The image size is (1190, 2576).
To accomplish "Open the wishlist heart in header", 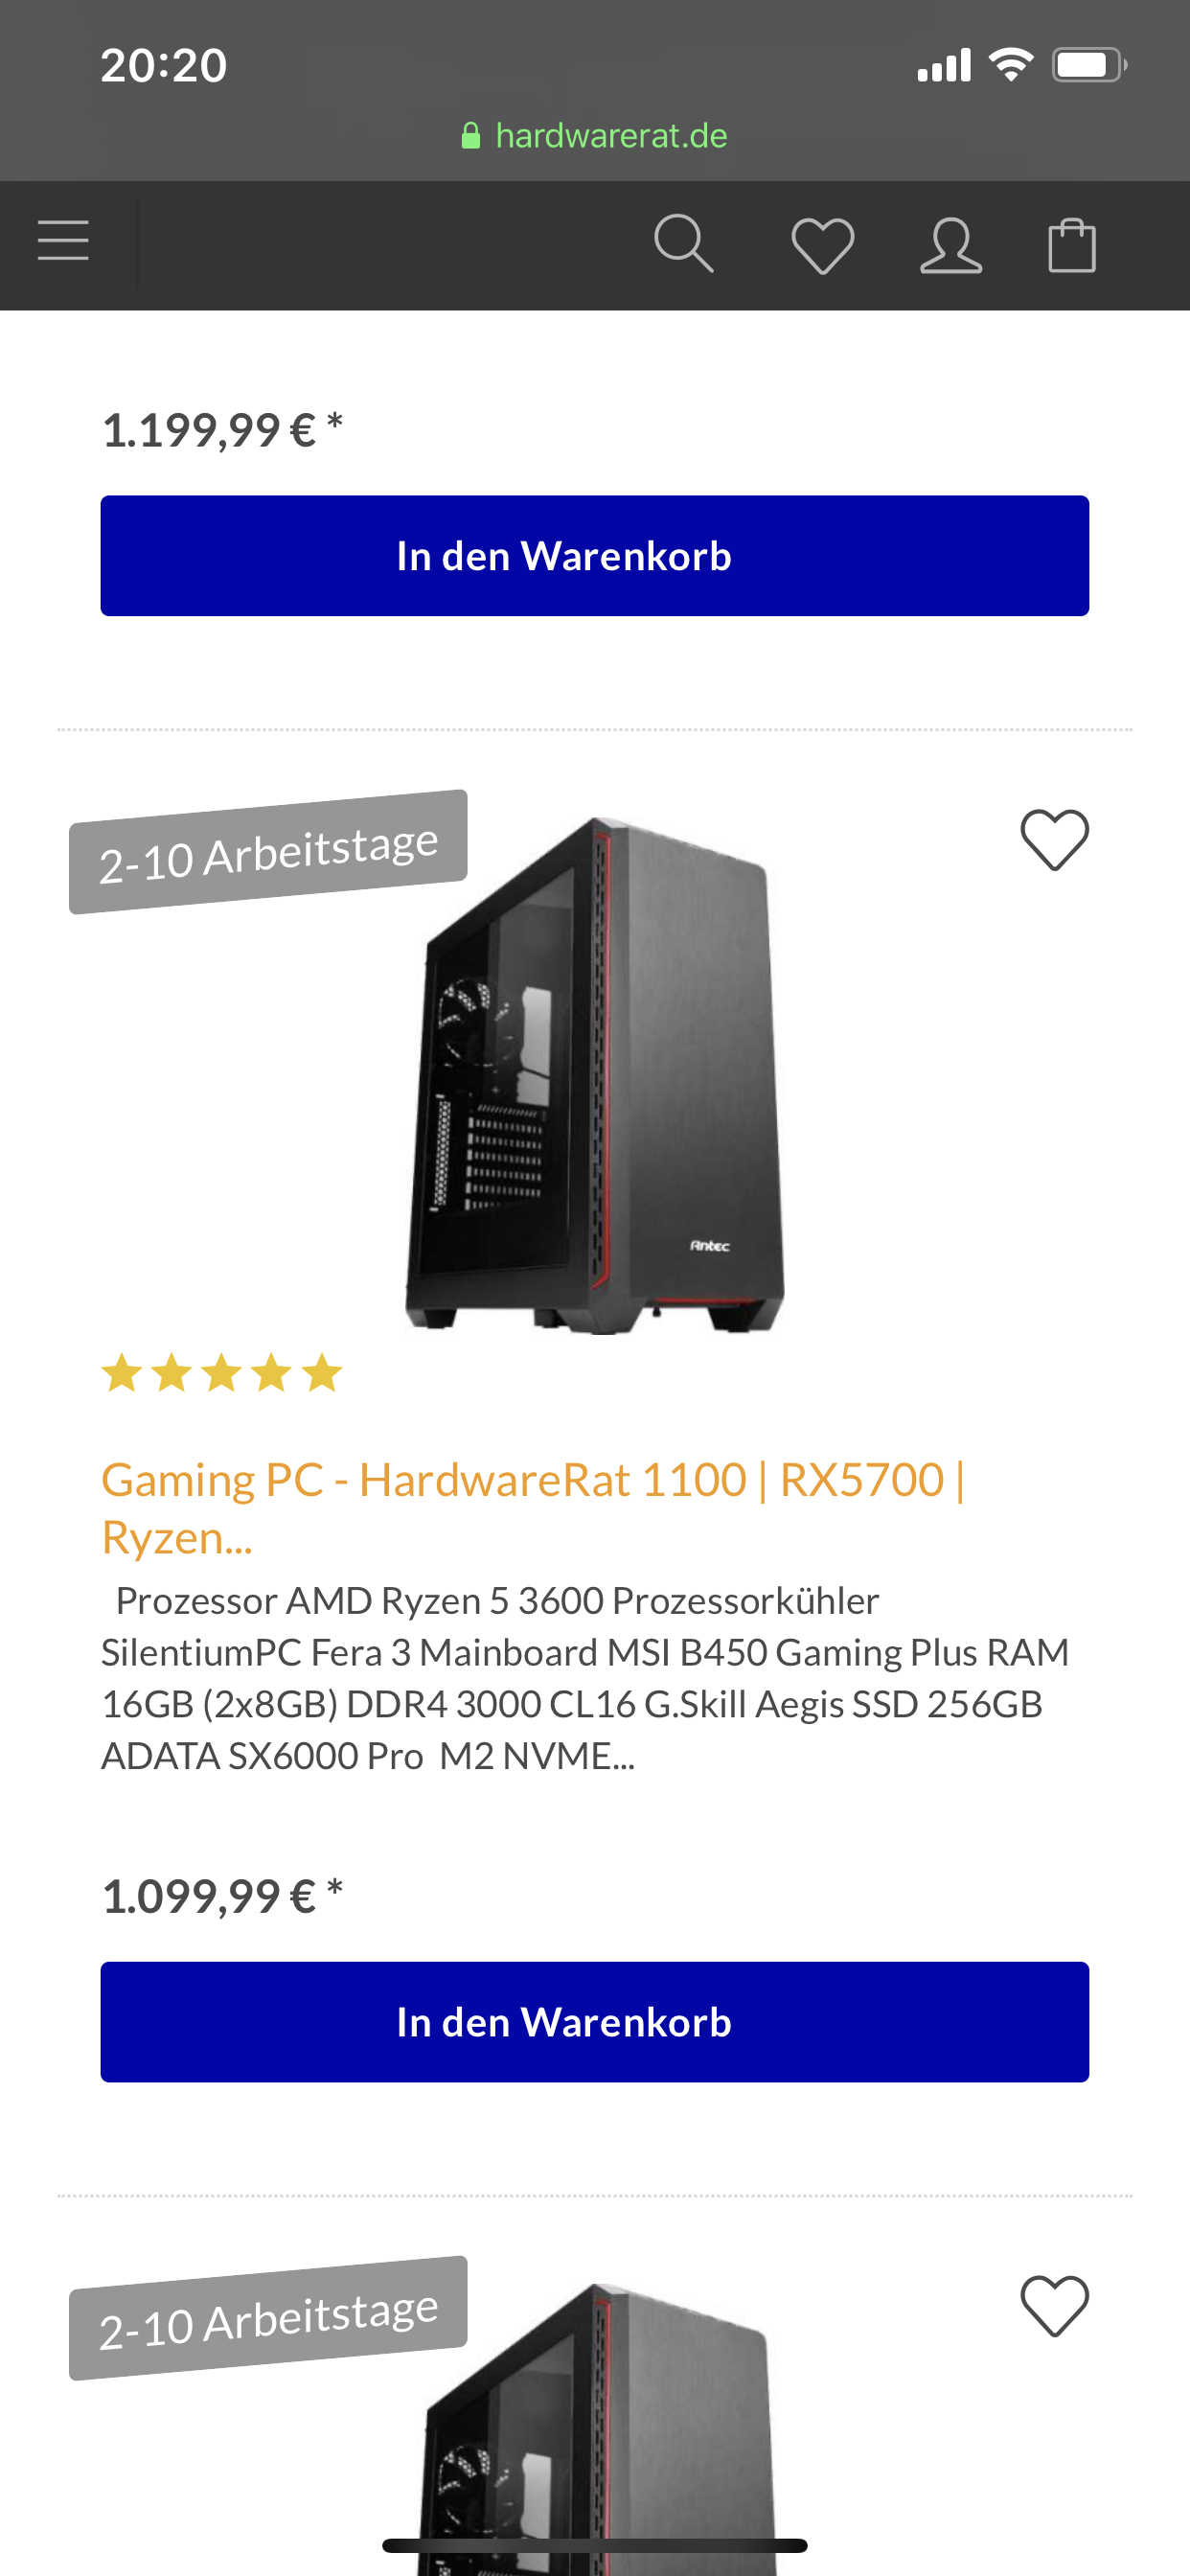I will click(822, 245).
